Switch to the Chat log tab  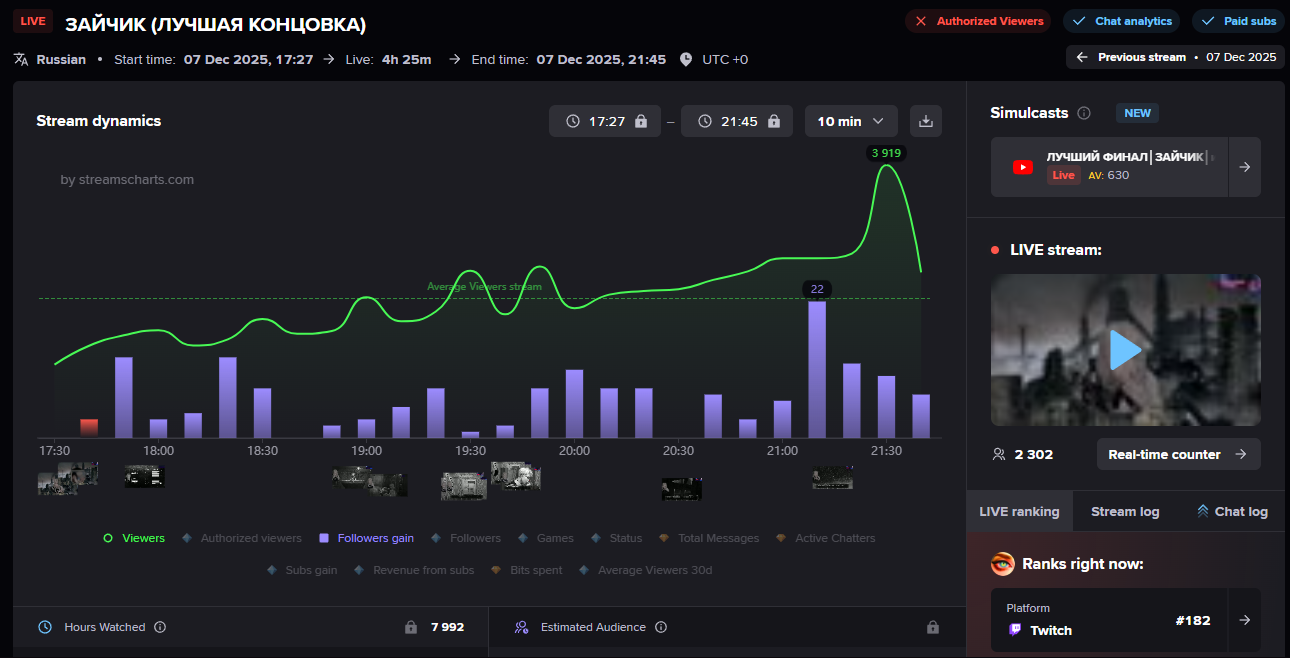(1232, 511)
